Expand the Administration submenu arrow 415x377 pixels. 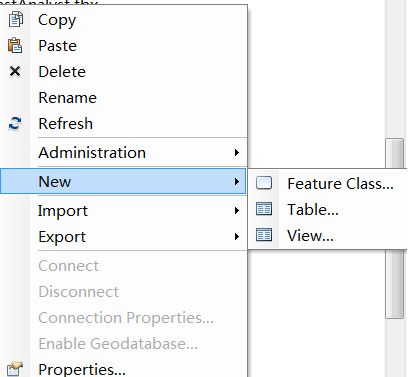point(237,153)
